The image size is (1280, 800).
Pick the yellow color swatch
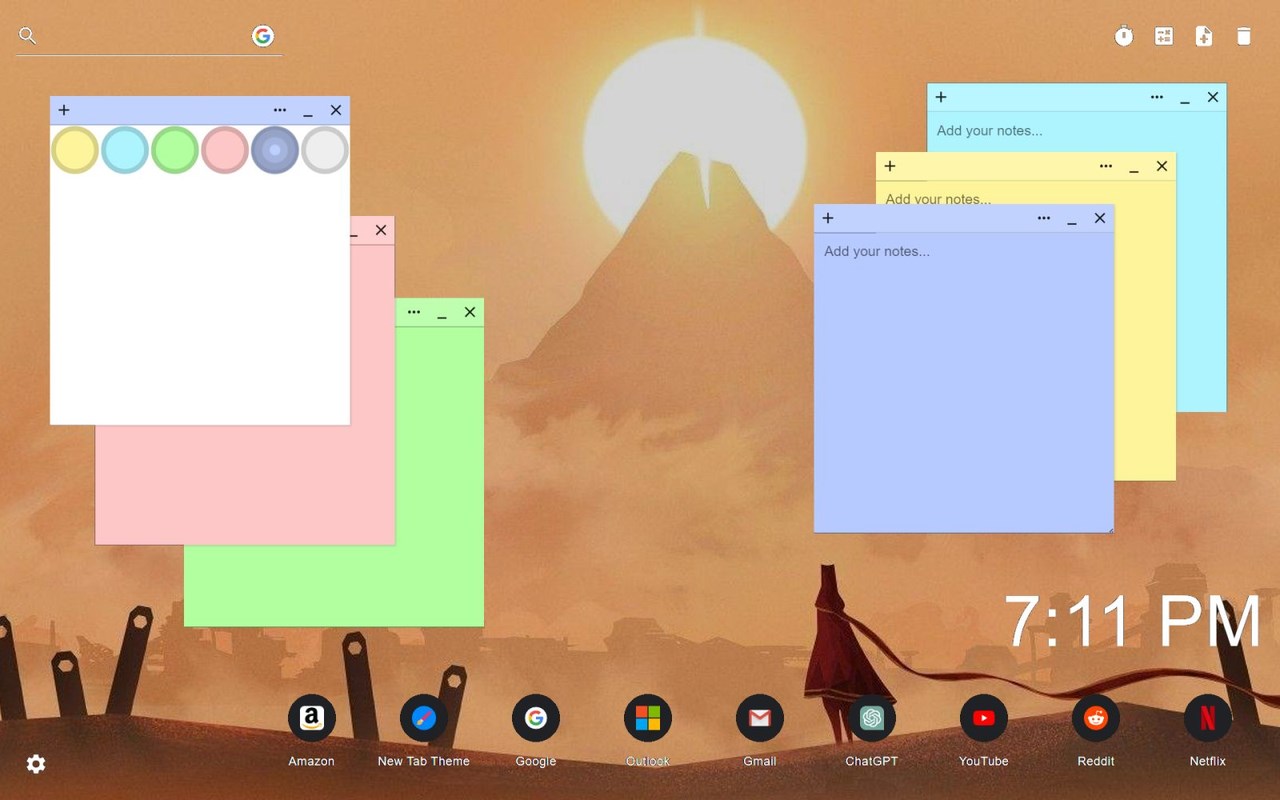[x=75, y=150]
